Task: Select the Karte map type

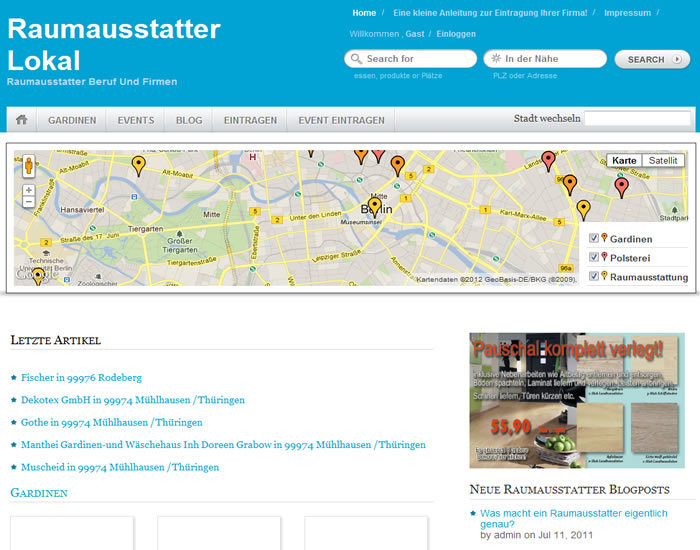Action: [x=624, y=161]
